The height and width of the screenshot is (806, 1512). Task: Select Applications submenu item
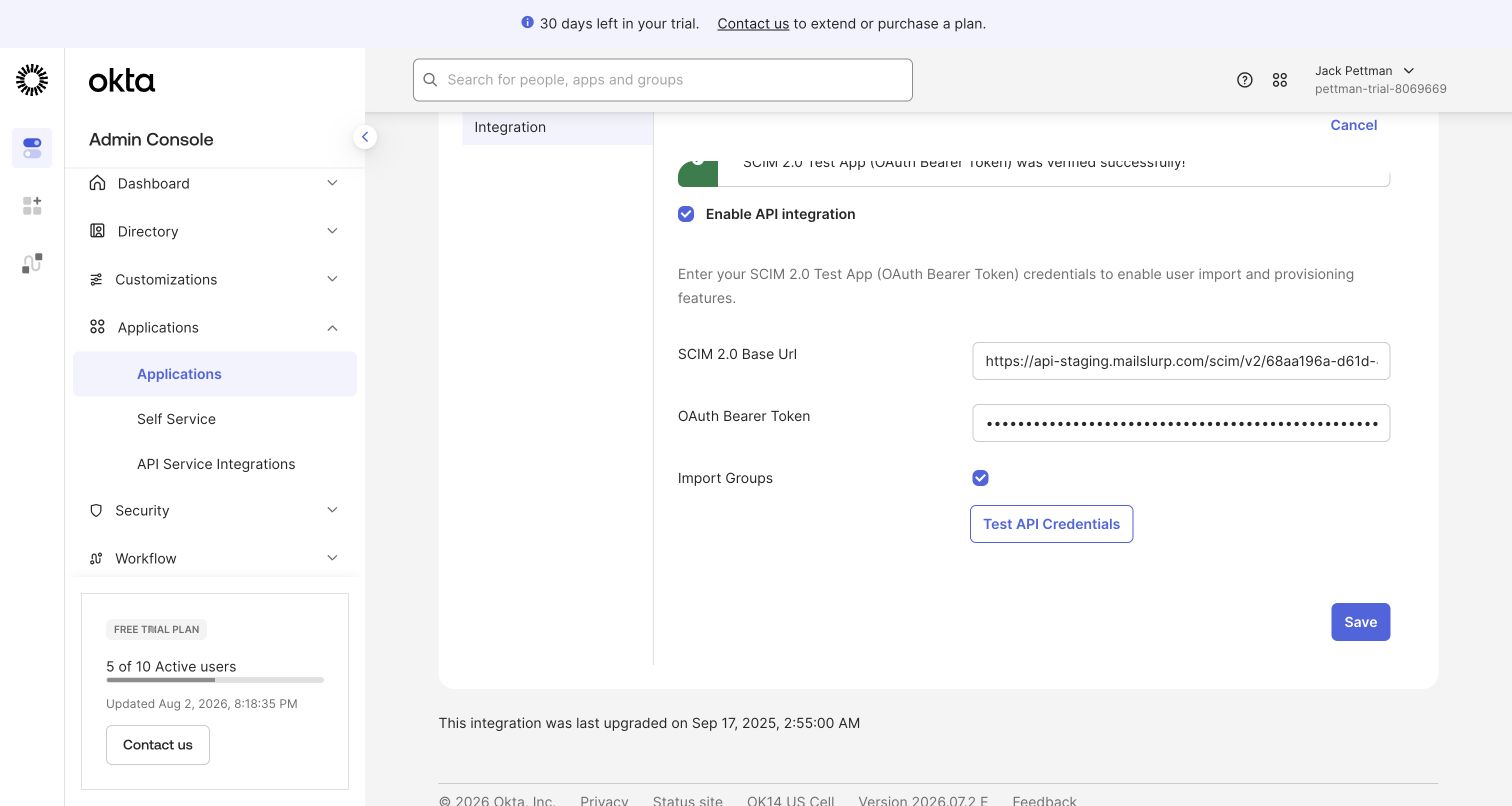[x=215, y=374]
